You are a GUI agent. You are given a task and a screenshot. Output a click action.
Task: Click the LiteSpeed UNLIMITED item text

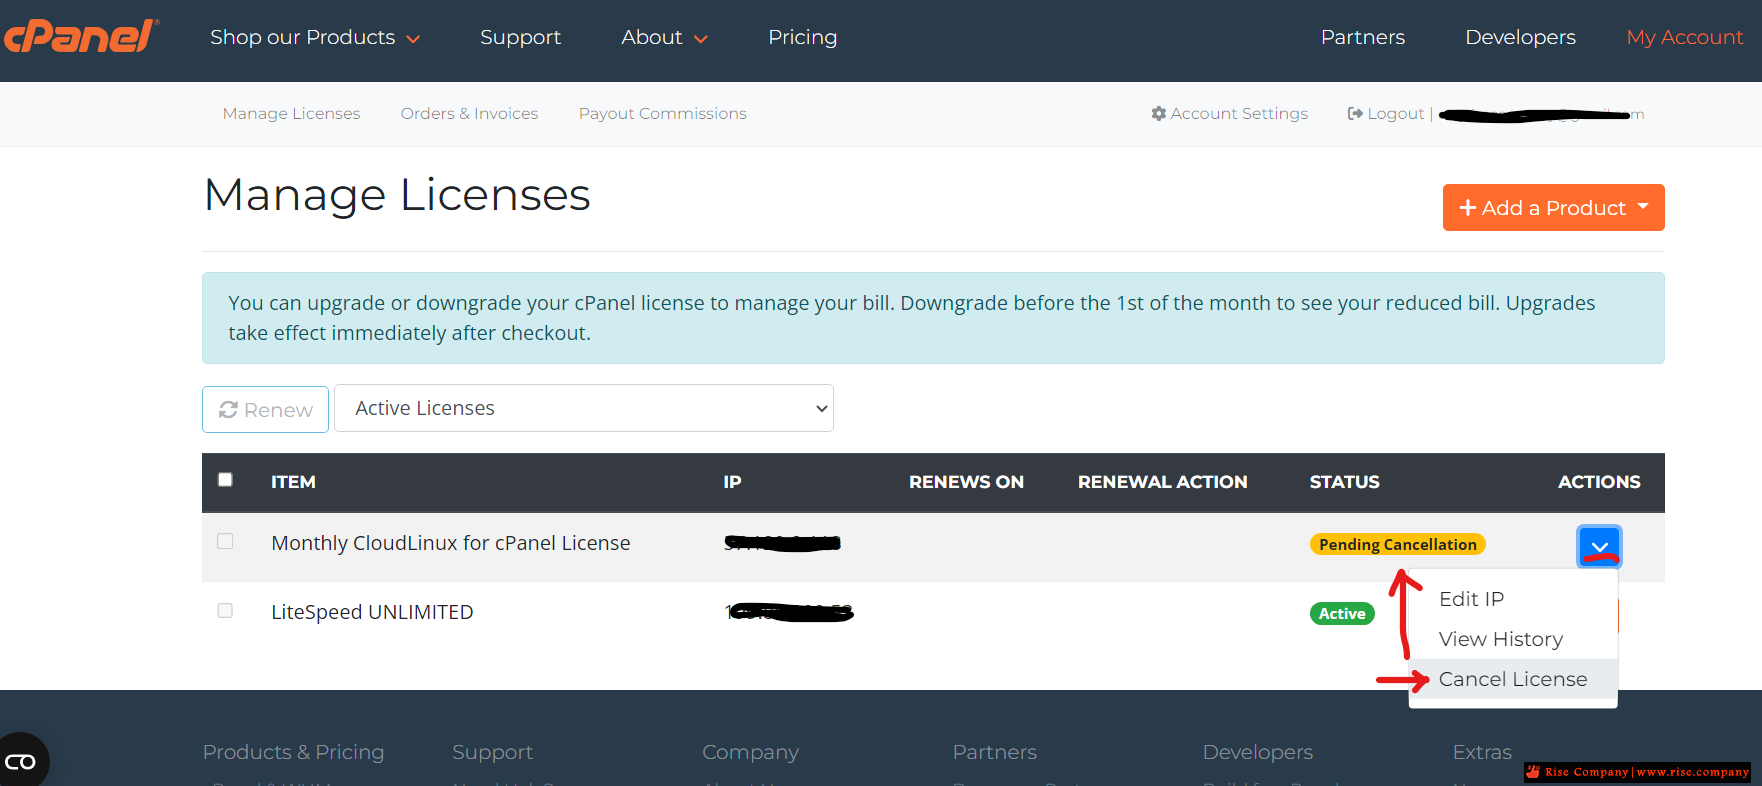coord(372,612)
